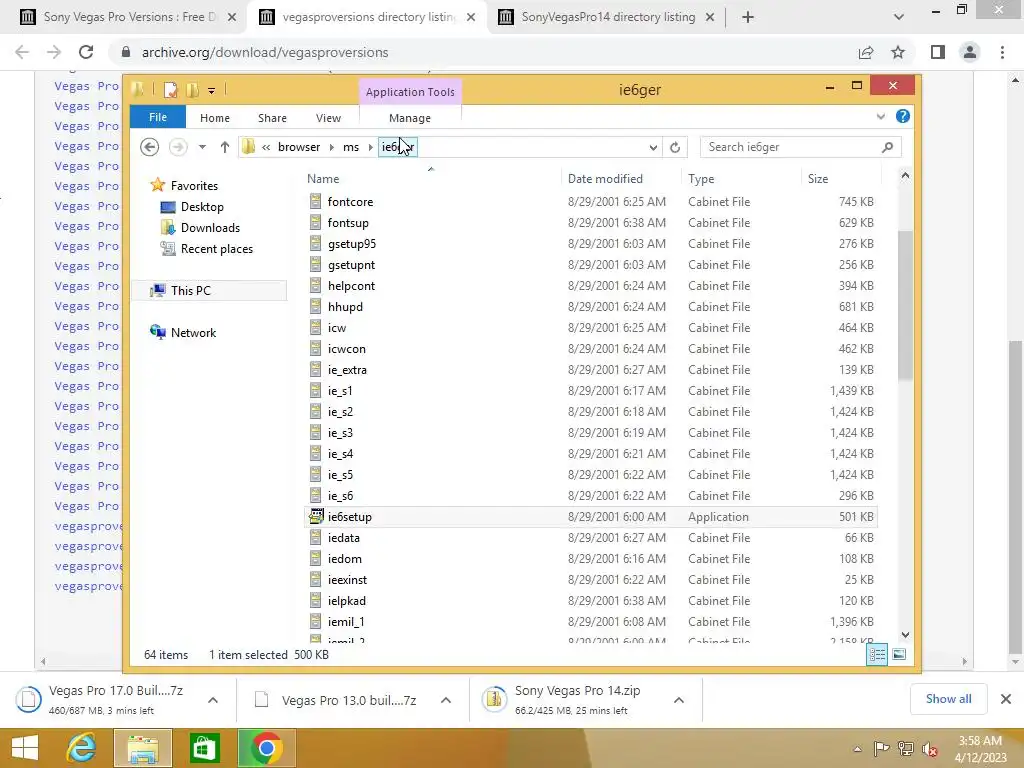Switch to SonyVegasPro14 directory listing tab

(607, 17)
